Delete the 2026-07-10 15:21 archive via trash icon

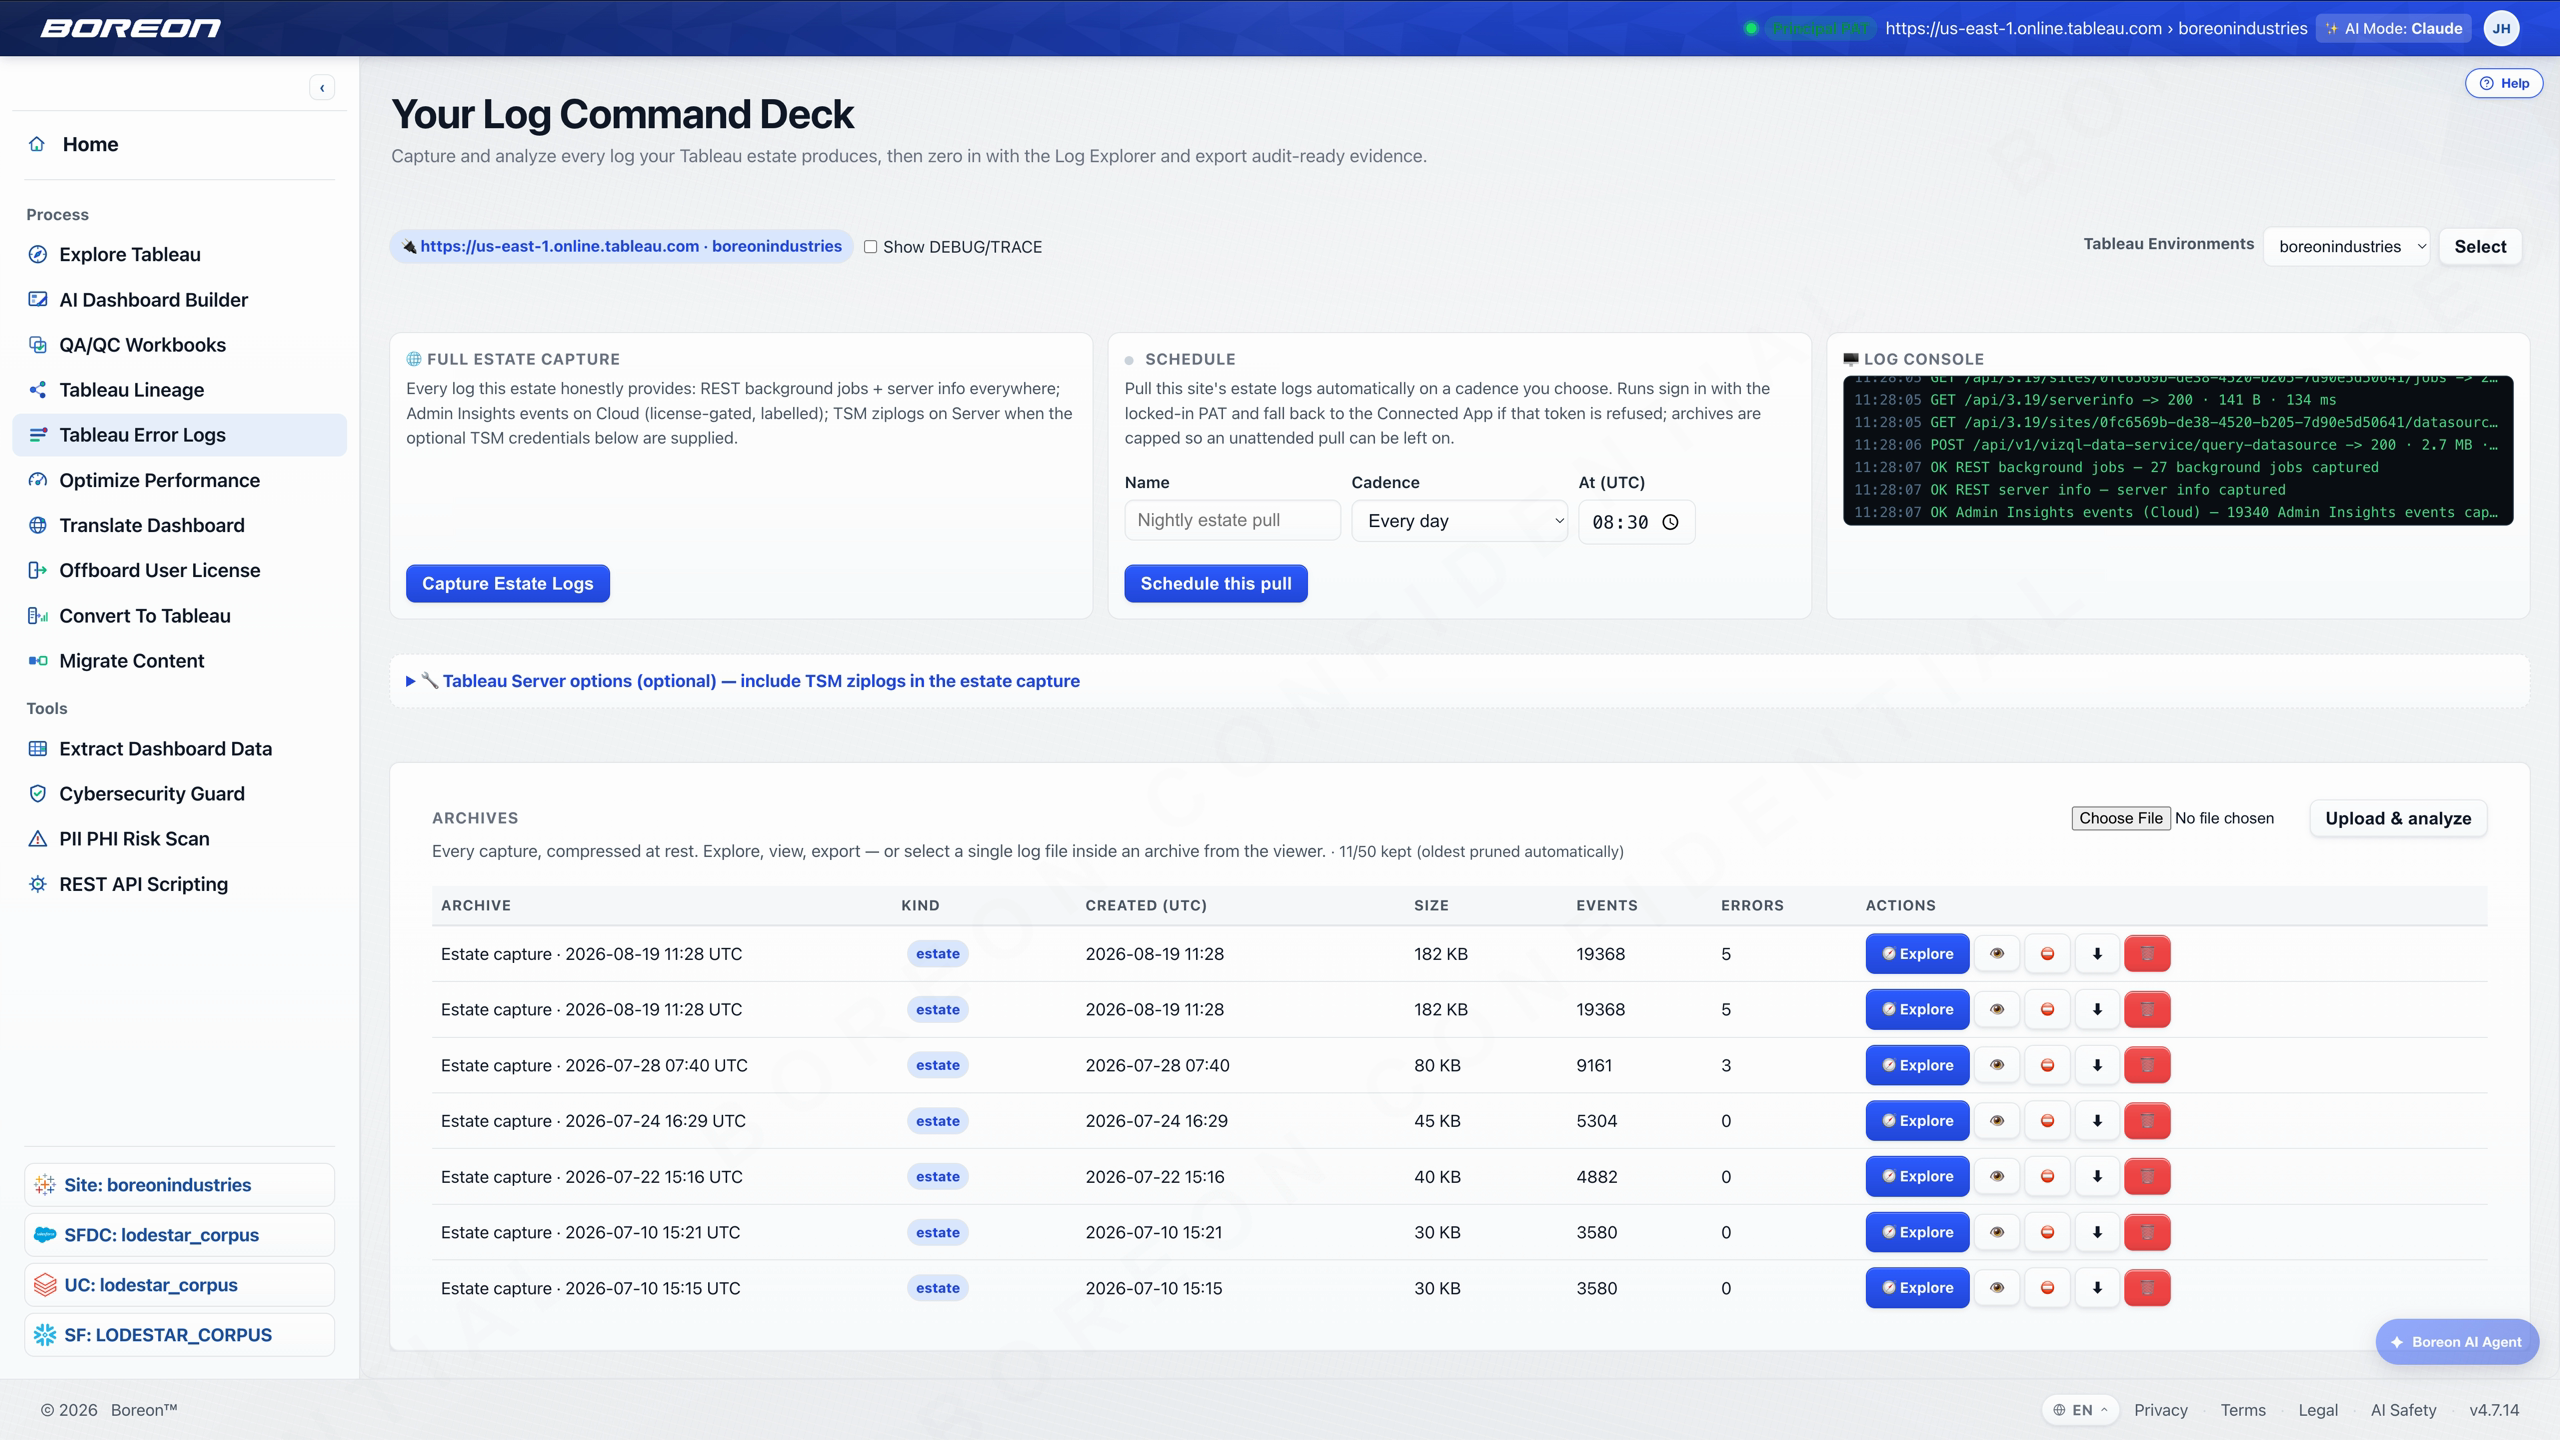point(2147,1232)
